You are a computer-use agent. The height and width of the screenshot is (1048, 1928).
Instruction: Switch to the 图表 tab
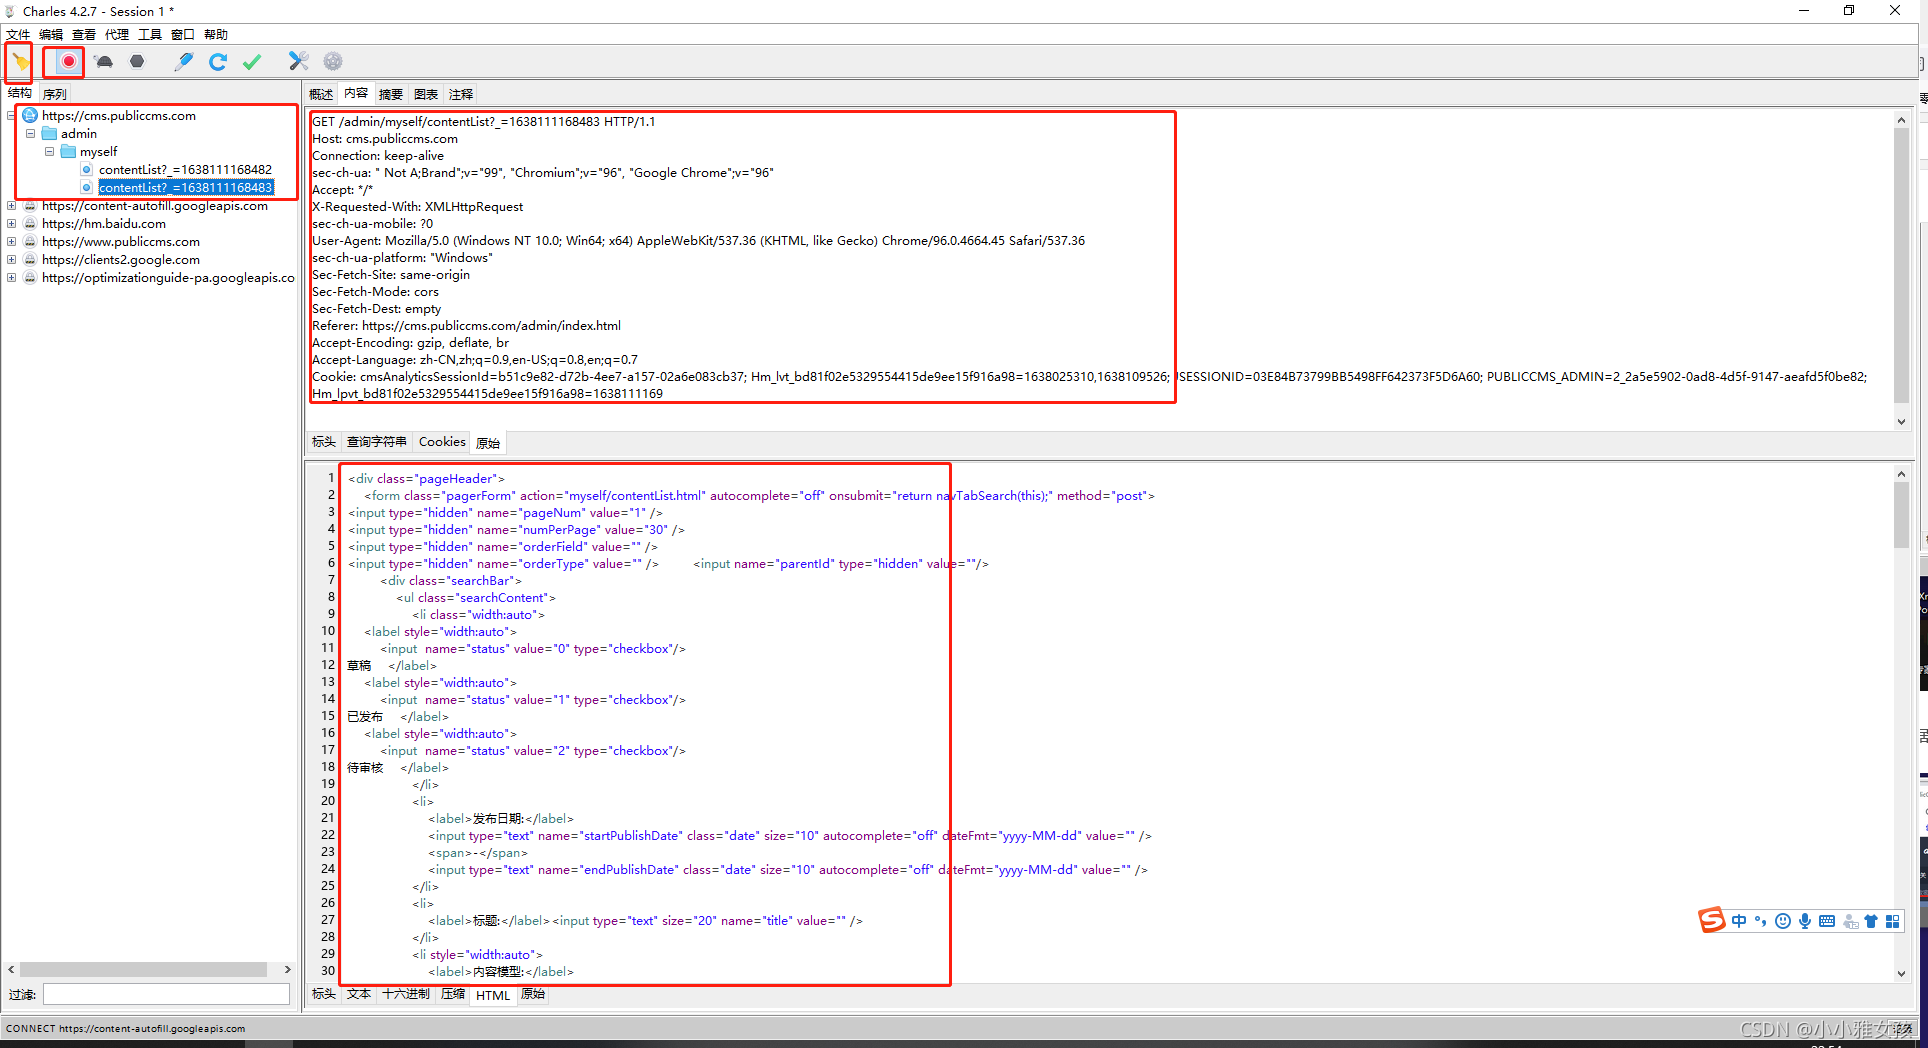click(x=426, y=94)
